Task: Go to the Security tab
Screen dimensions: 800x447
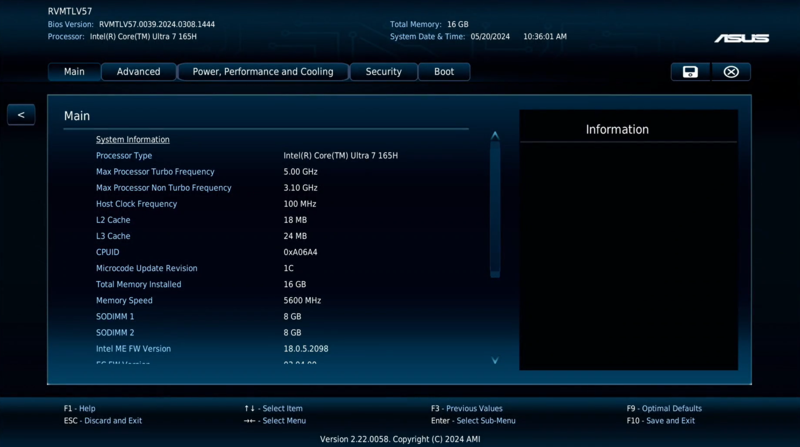Action: (383, 72)
